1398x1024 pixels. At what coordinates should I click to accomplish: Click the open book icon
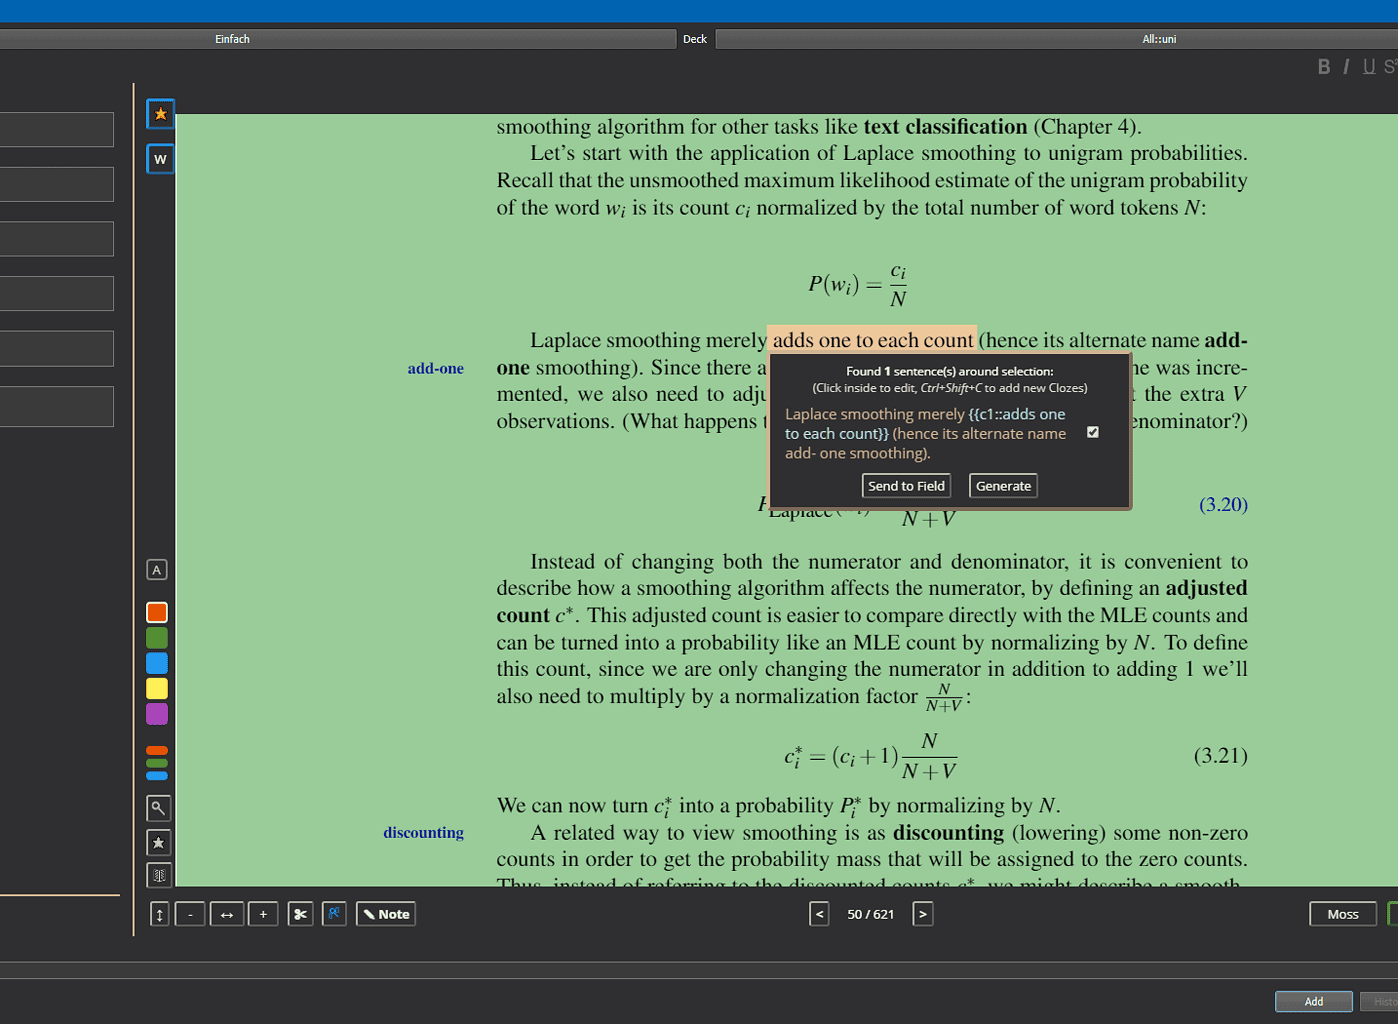(x=158, y=875)
